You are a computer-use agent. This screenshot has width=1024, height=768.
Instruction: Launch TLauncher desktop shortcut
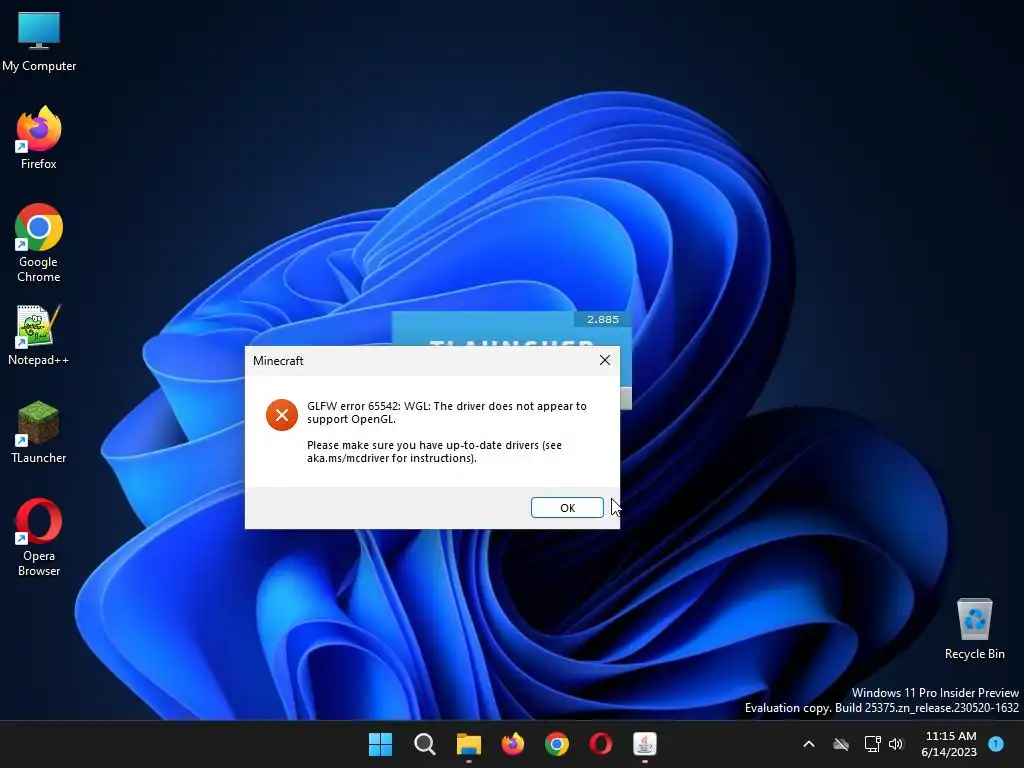[39, 432]
